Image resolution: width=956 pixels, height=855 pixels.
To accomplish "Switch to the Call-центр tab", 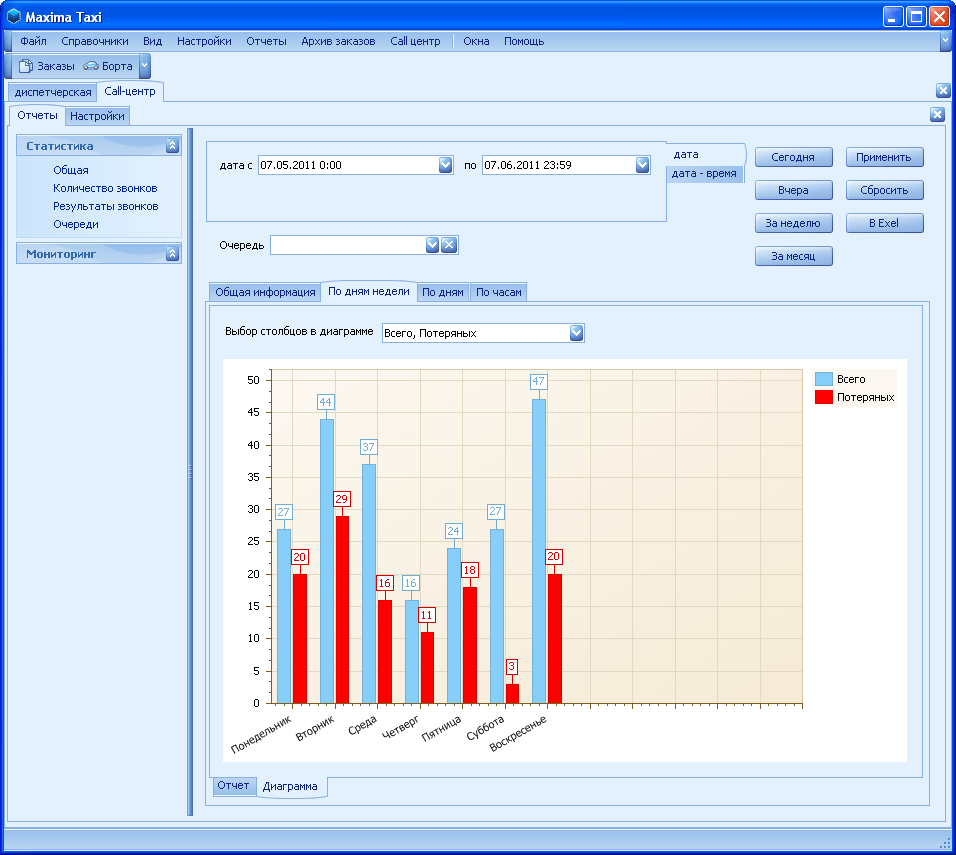I will [130, 91].
